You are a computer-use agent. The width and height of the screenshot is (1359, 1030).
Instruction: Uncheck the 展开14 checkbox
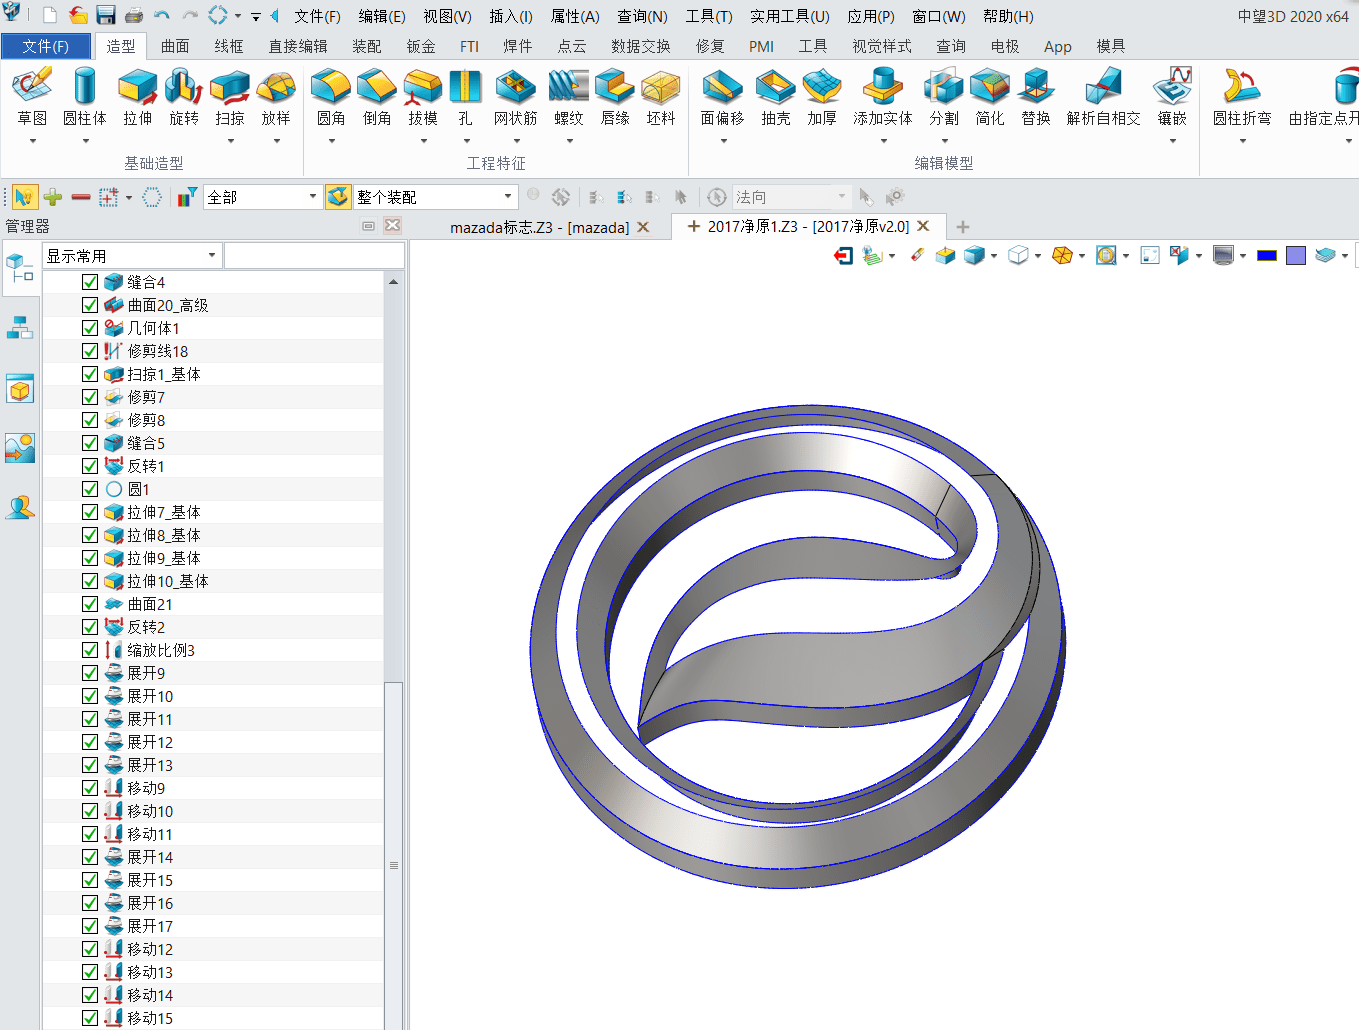90,857
